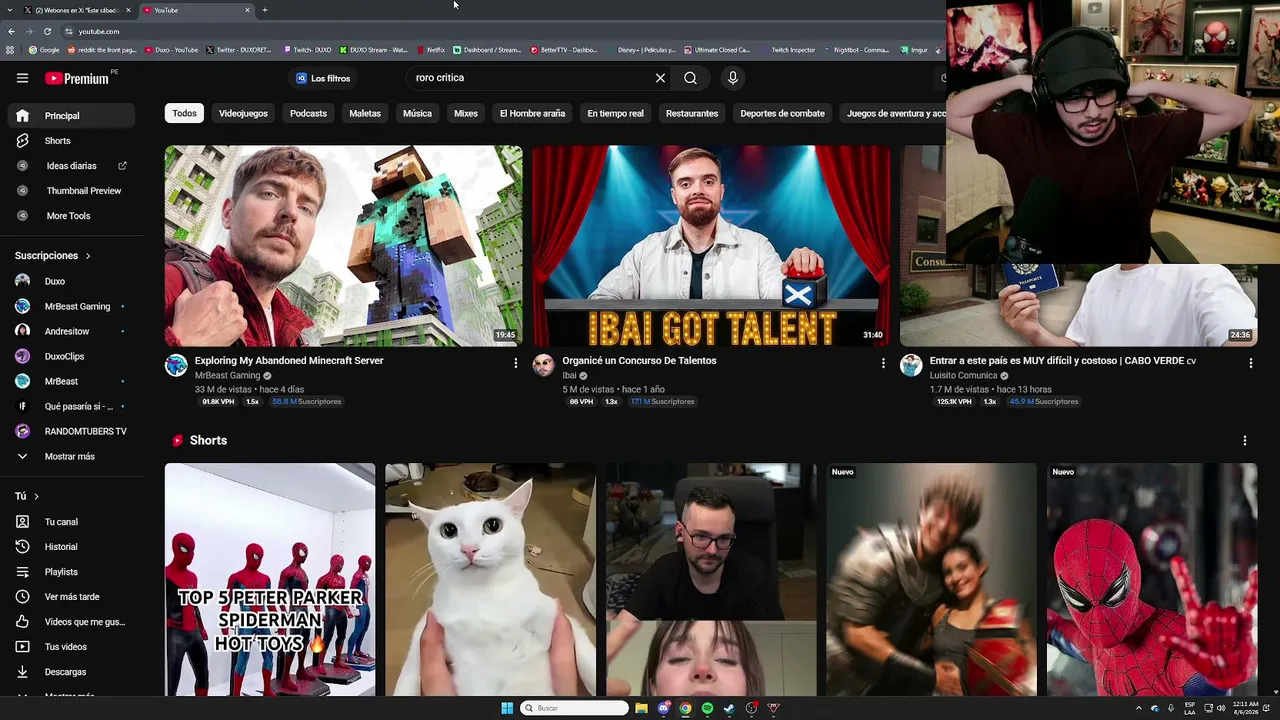Expand Mostrar más subscriptions

pyautogui.click(x=70, y=456)
